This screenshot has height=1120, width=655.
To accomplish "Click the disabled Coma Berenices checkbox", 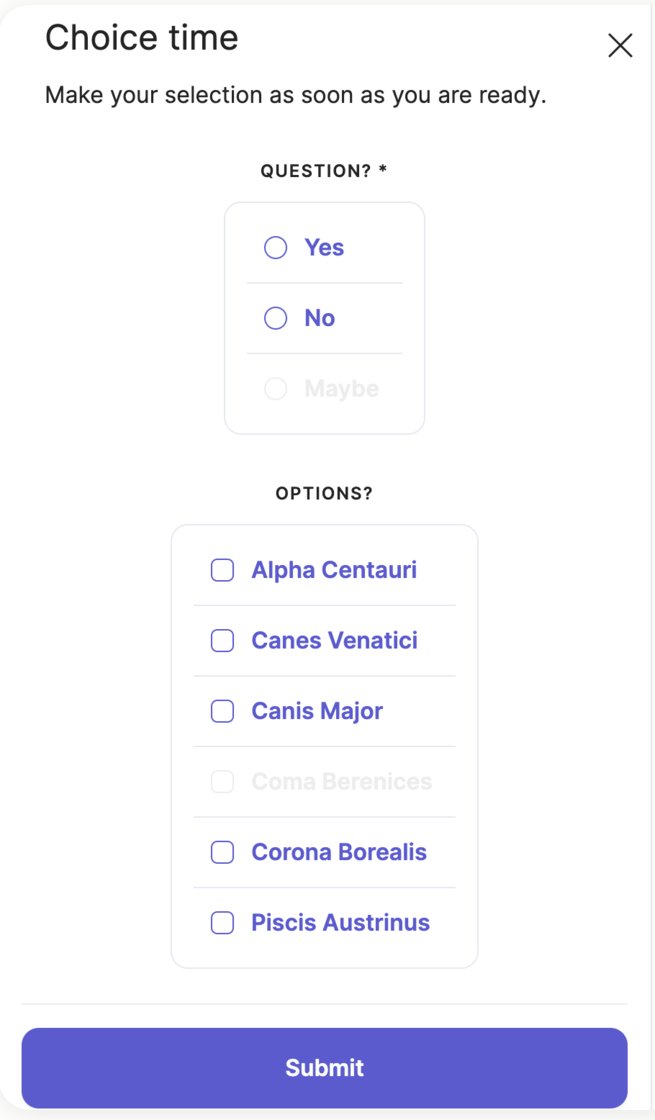I will (x=222, y=782).
